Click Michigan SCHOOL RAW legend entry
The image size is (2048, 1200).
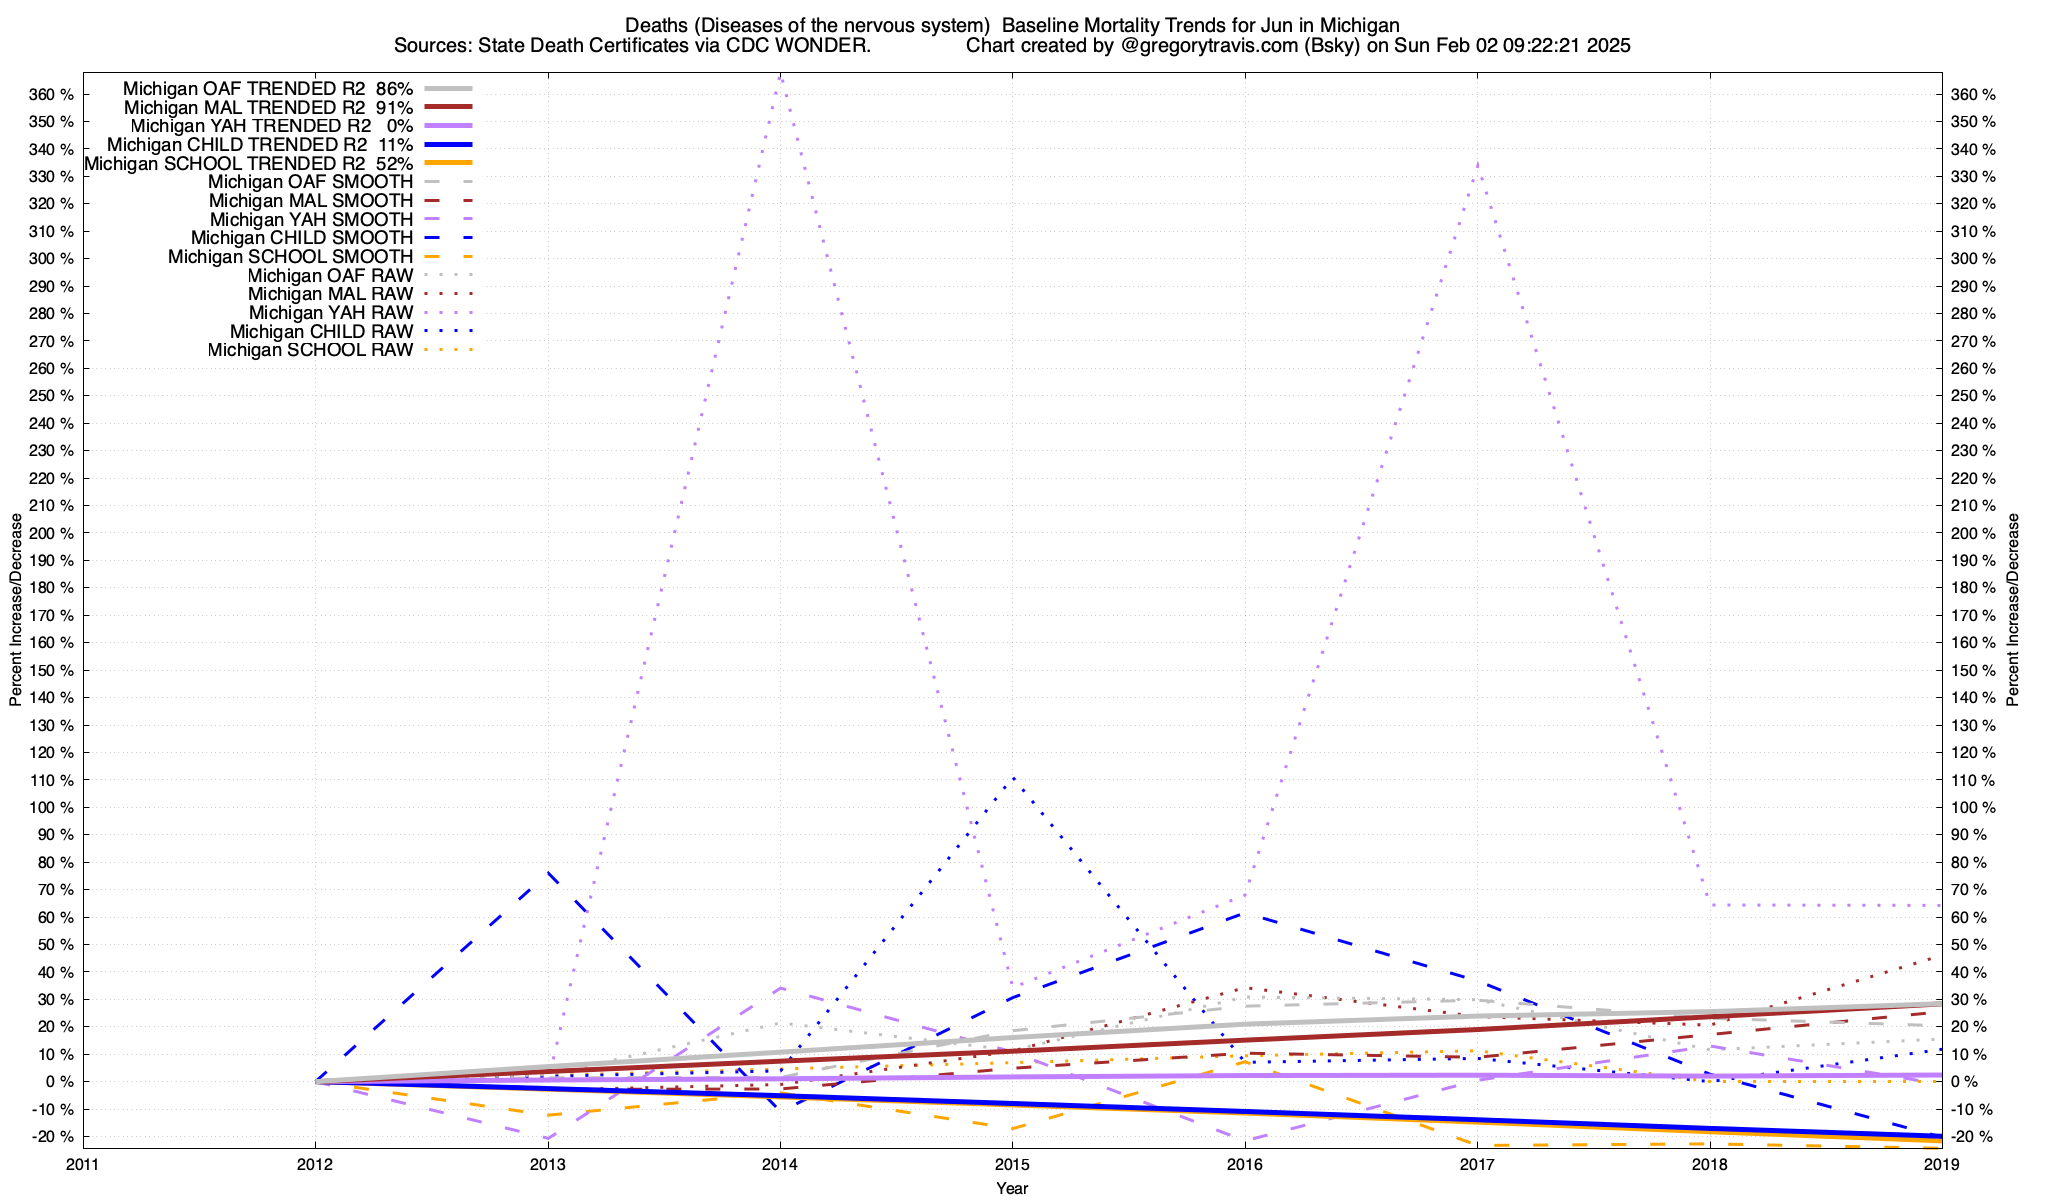pyautogui.click(x=310, y=350)
